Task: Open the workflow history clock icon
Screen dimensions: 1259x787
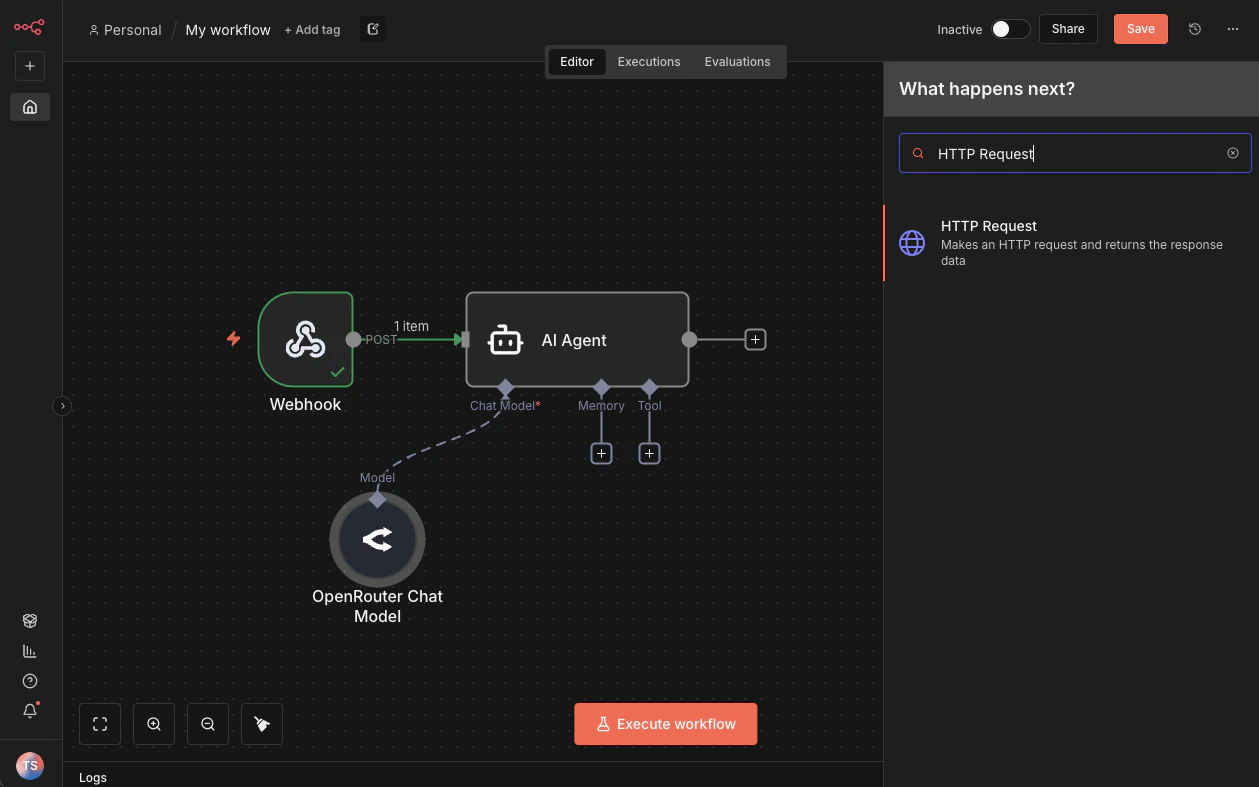Action: click(x=1194, y=29)
